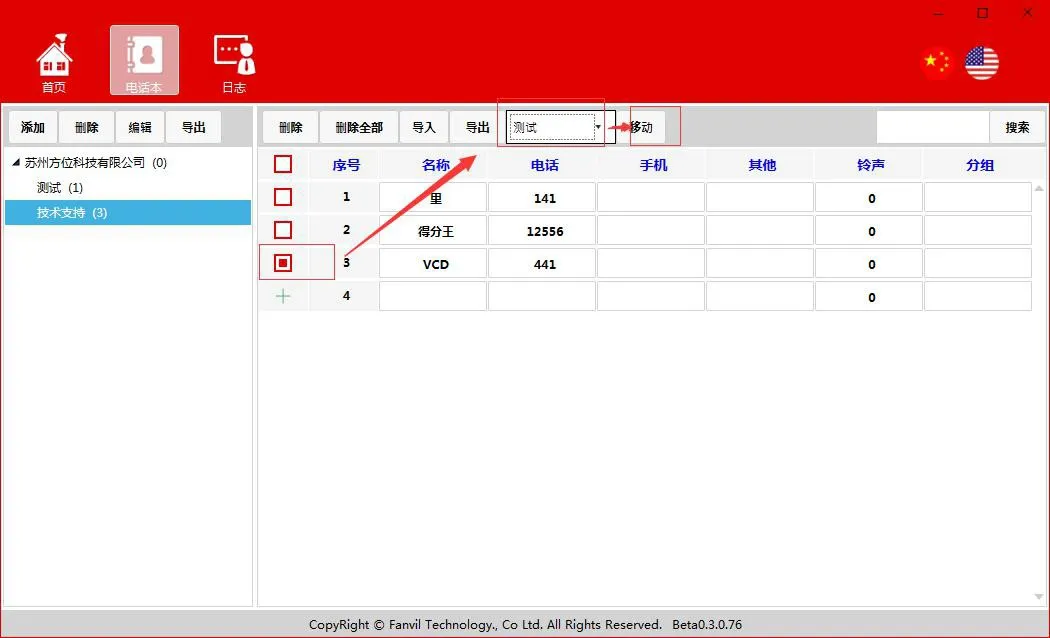1050x638 pixels.
Task: Select the 测试 (1) group in the tree
Action: (x=60, y=188)
